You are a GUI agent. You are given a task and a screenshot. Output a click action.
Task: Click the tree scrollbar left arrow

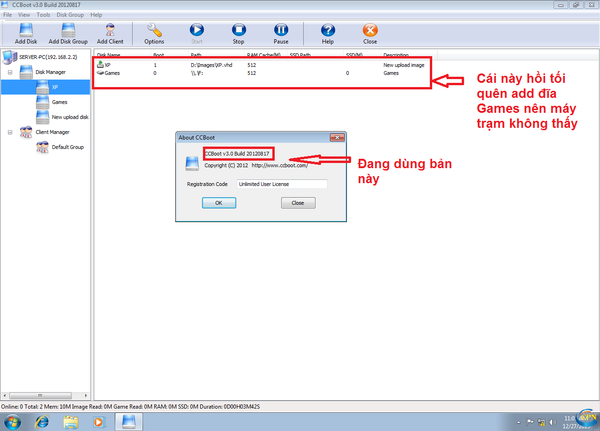click(x=5, y=395)
